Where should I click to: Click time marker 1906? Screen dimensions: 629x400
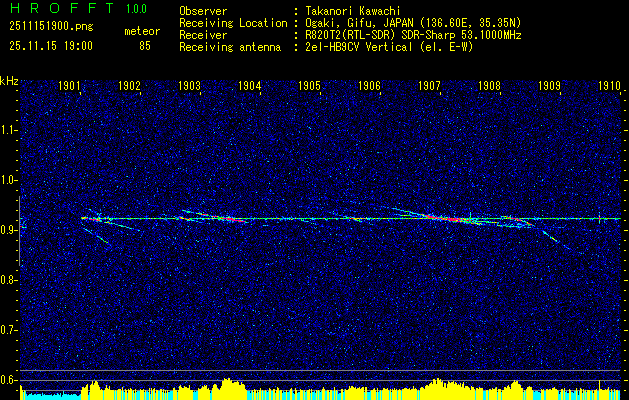click(369, 85)
